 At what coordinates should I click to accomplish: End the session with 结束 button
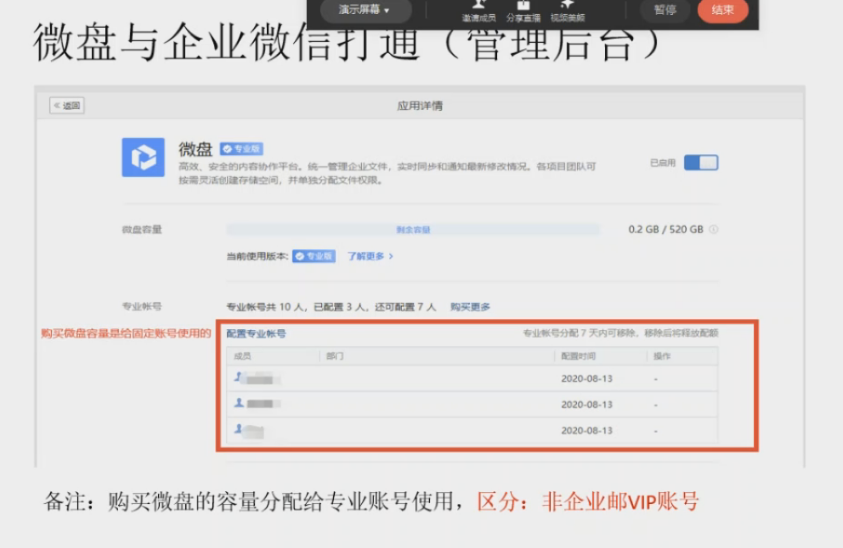pos(722,10)
